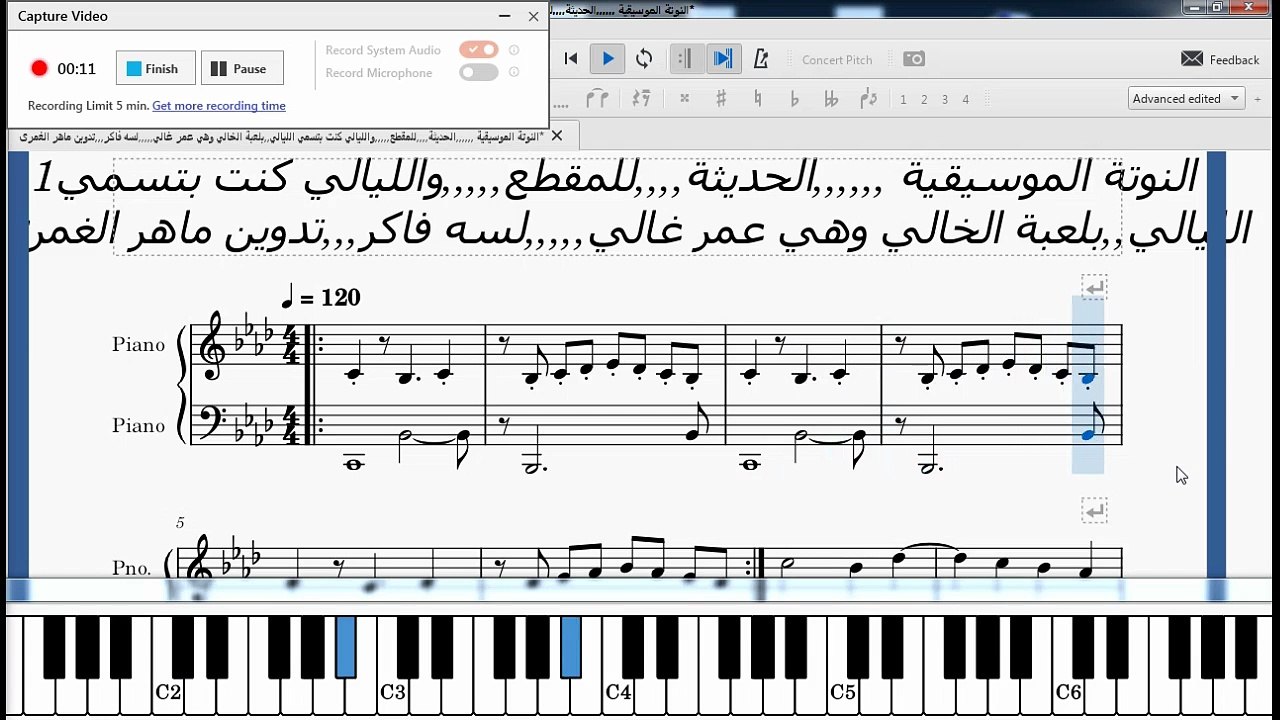Viewport: 1280px width, 720px height.
Task: Toggle pan score during playback icon
Action: pyautogui.click(x=722, y=59)
